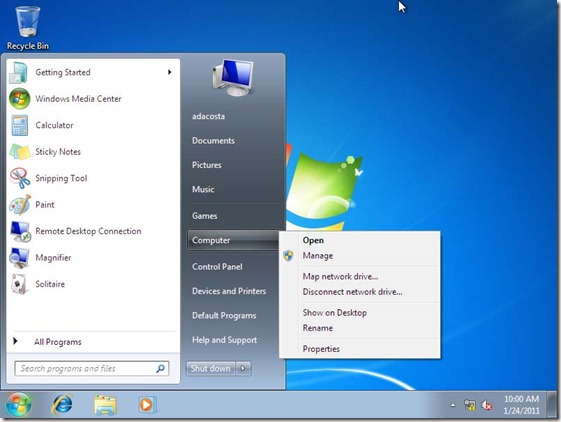Open the Calculator program icon

pos(19,125)
